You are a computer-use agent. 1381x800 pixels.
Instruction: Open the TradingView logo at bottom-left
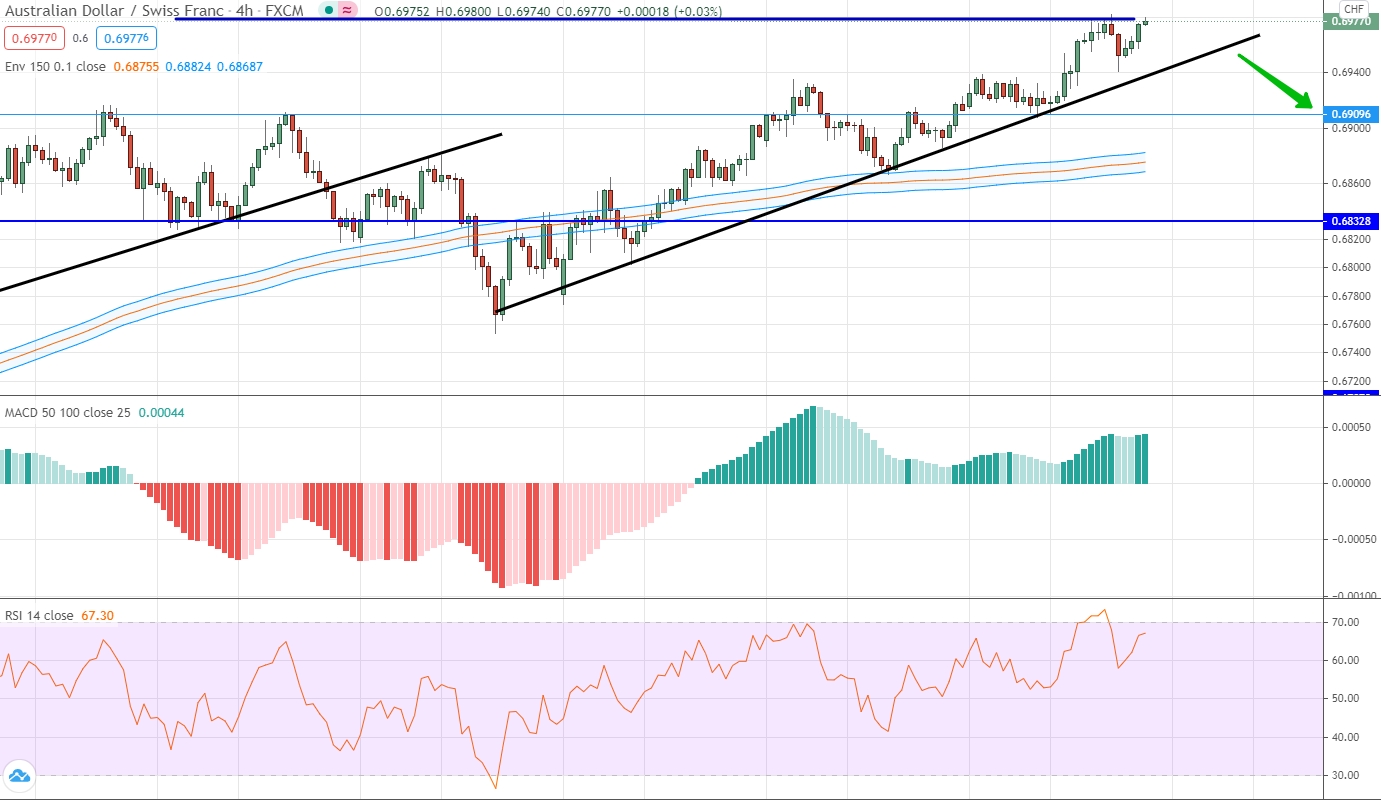18,775
